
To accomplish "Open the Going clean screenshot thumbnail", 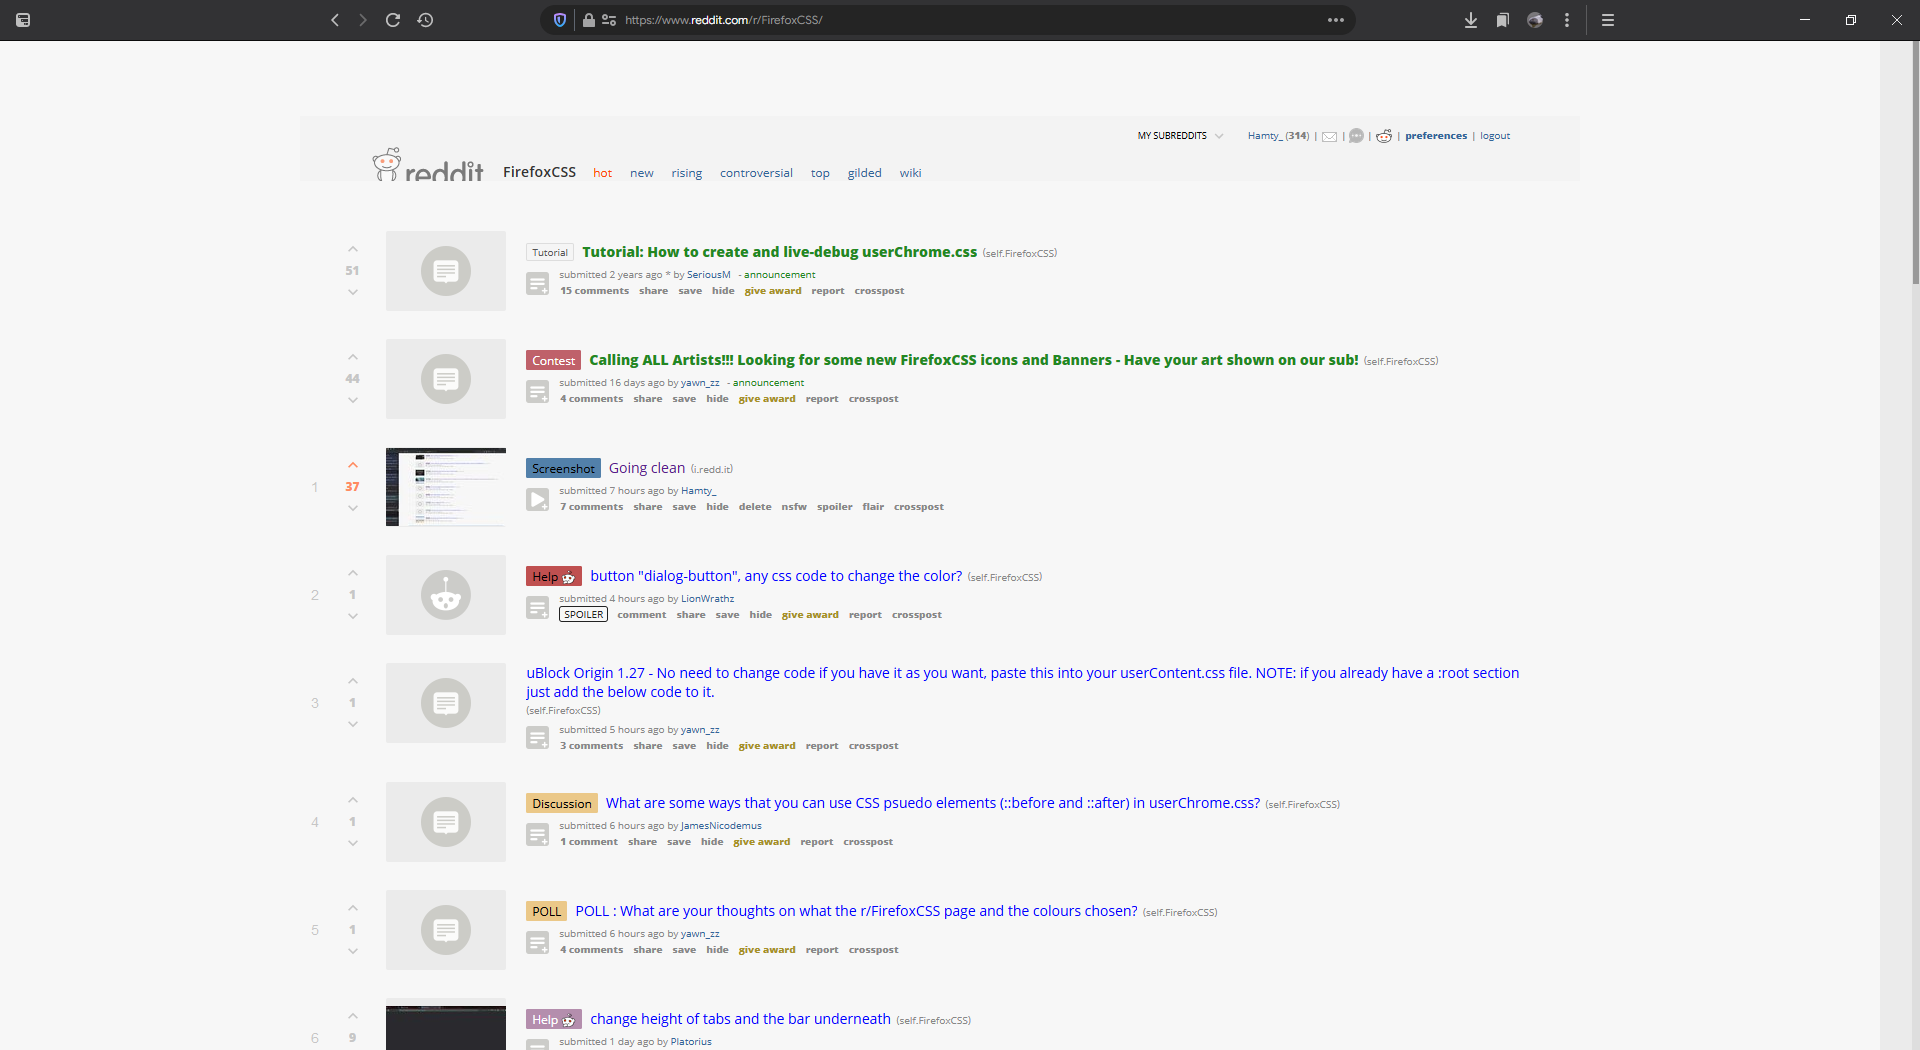I will [x=446, y=487].
